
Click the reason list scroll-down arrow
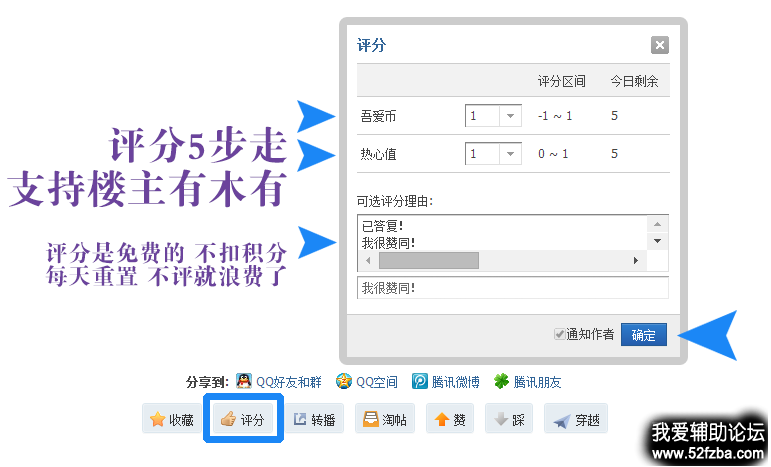657,241
